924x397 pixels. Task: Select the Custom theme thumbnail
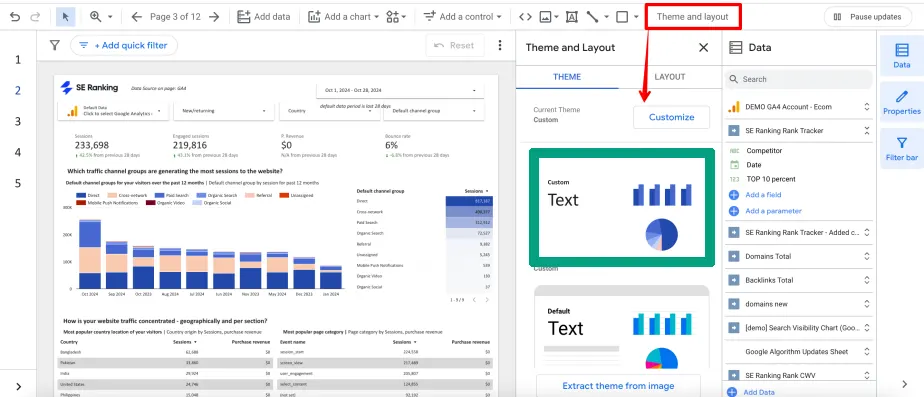coord(622,207)
